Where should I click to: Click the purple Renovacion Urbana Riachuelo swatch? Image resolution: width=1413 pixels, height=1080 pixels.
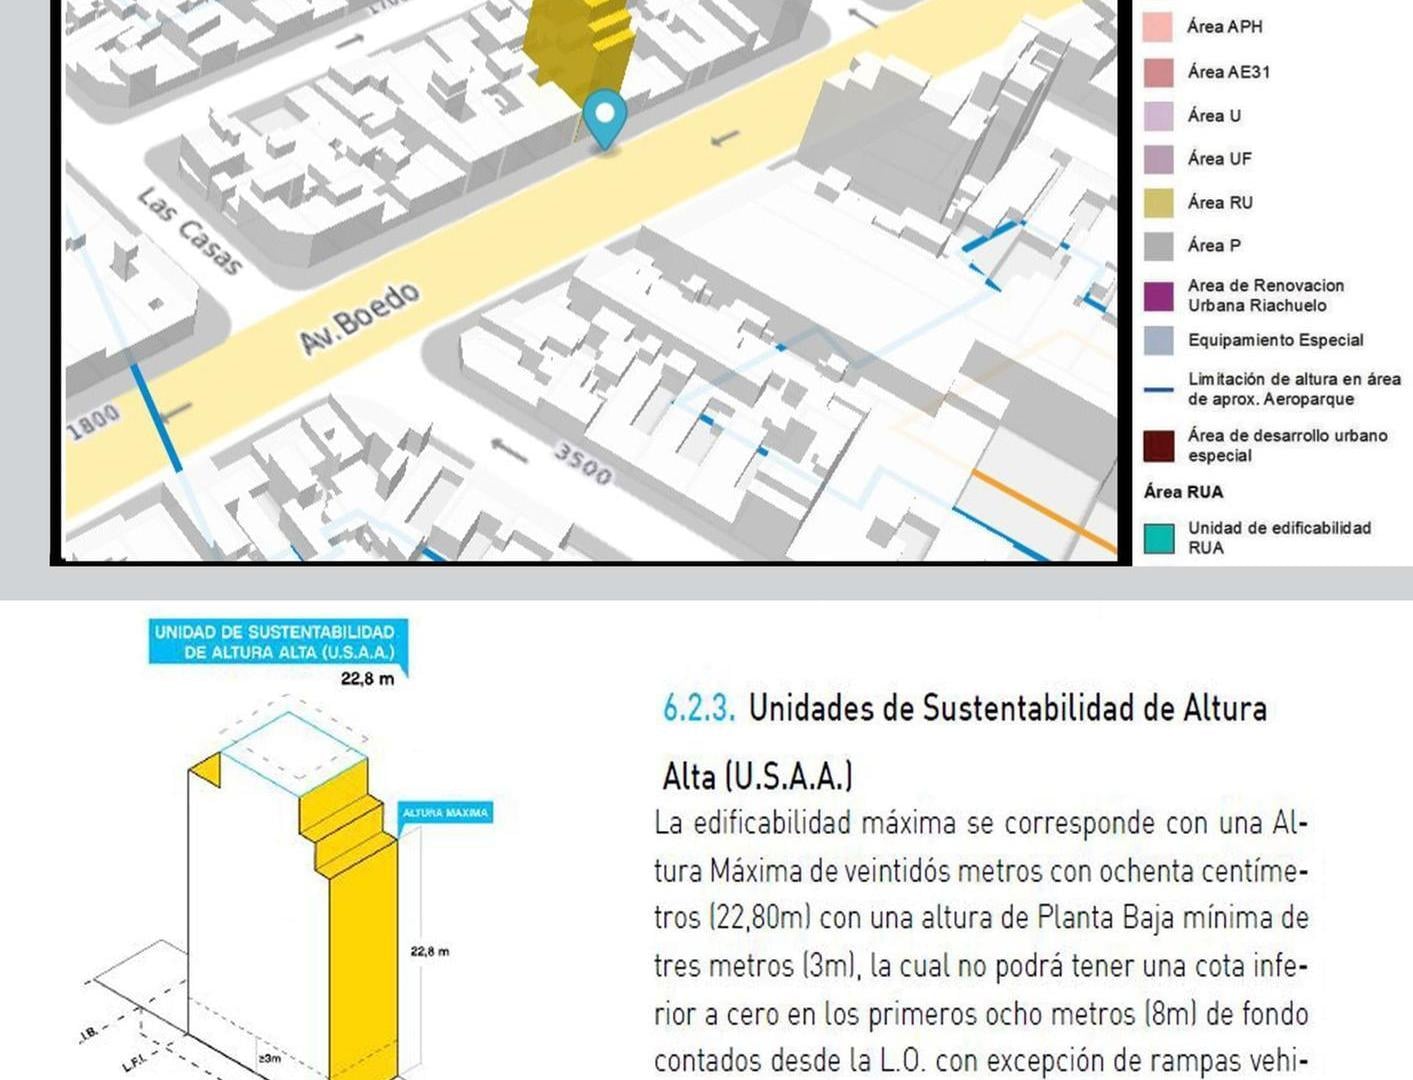pos(1157,296)
